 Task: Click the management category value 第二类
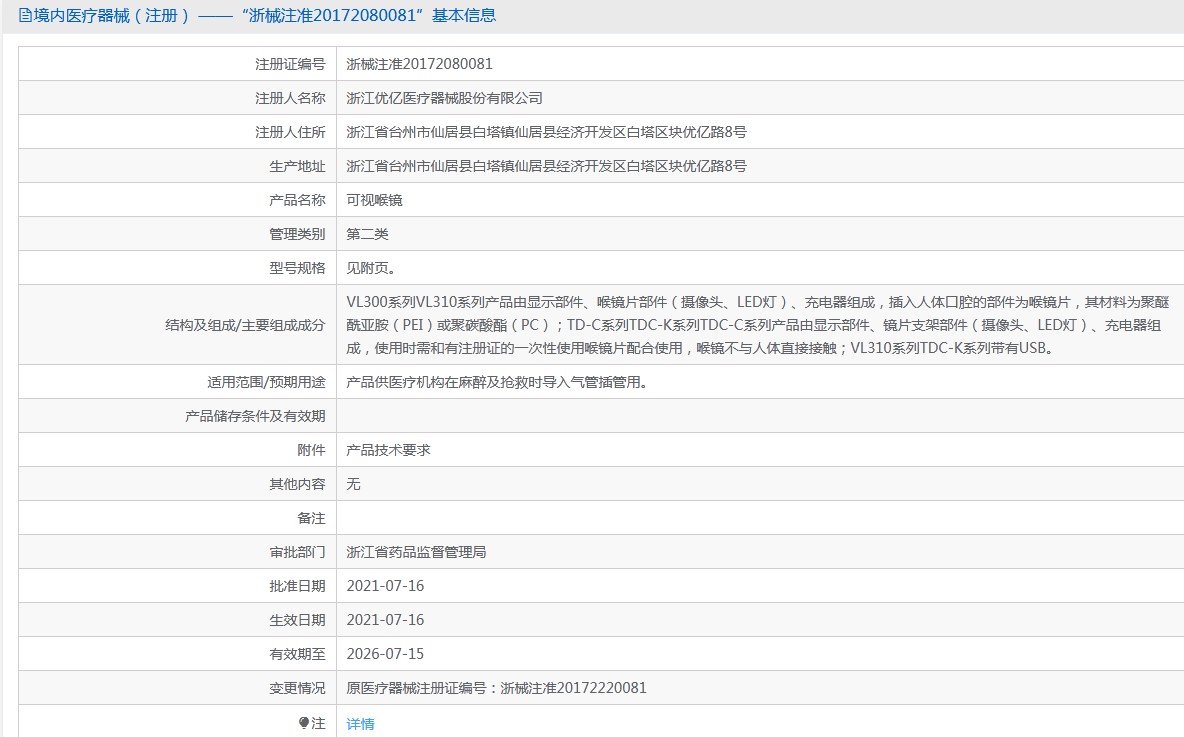point(367,234)
